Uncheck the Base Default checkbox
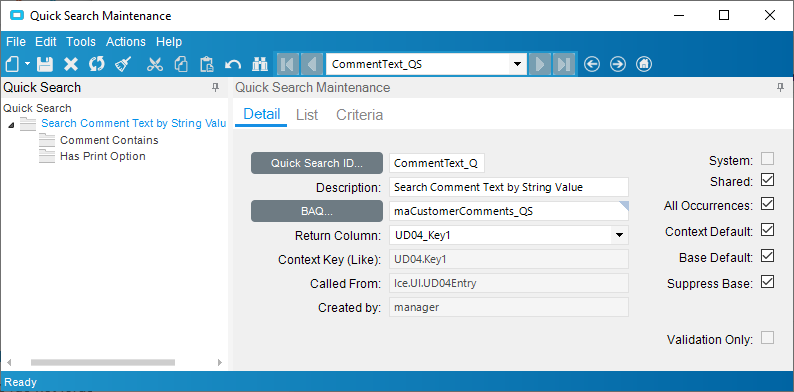 pyautogui.click(x=768, y=256)
